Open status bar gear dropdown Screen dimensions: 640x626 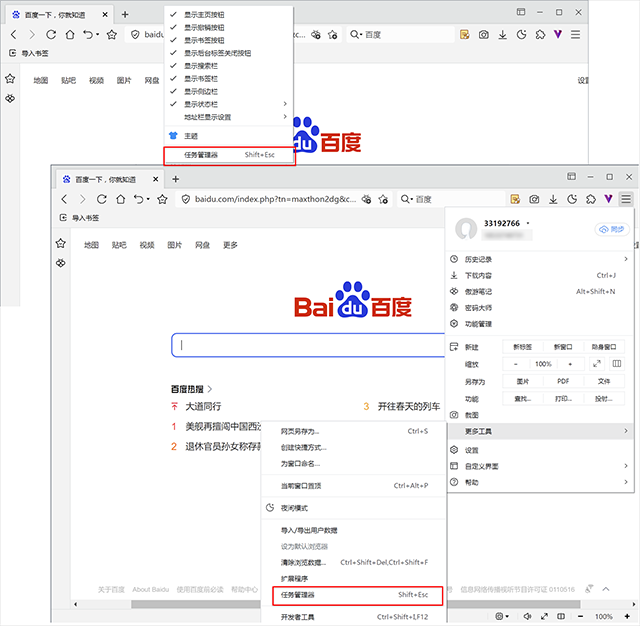click(x=502, y=616)
